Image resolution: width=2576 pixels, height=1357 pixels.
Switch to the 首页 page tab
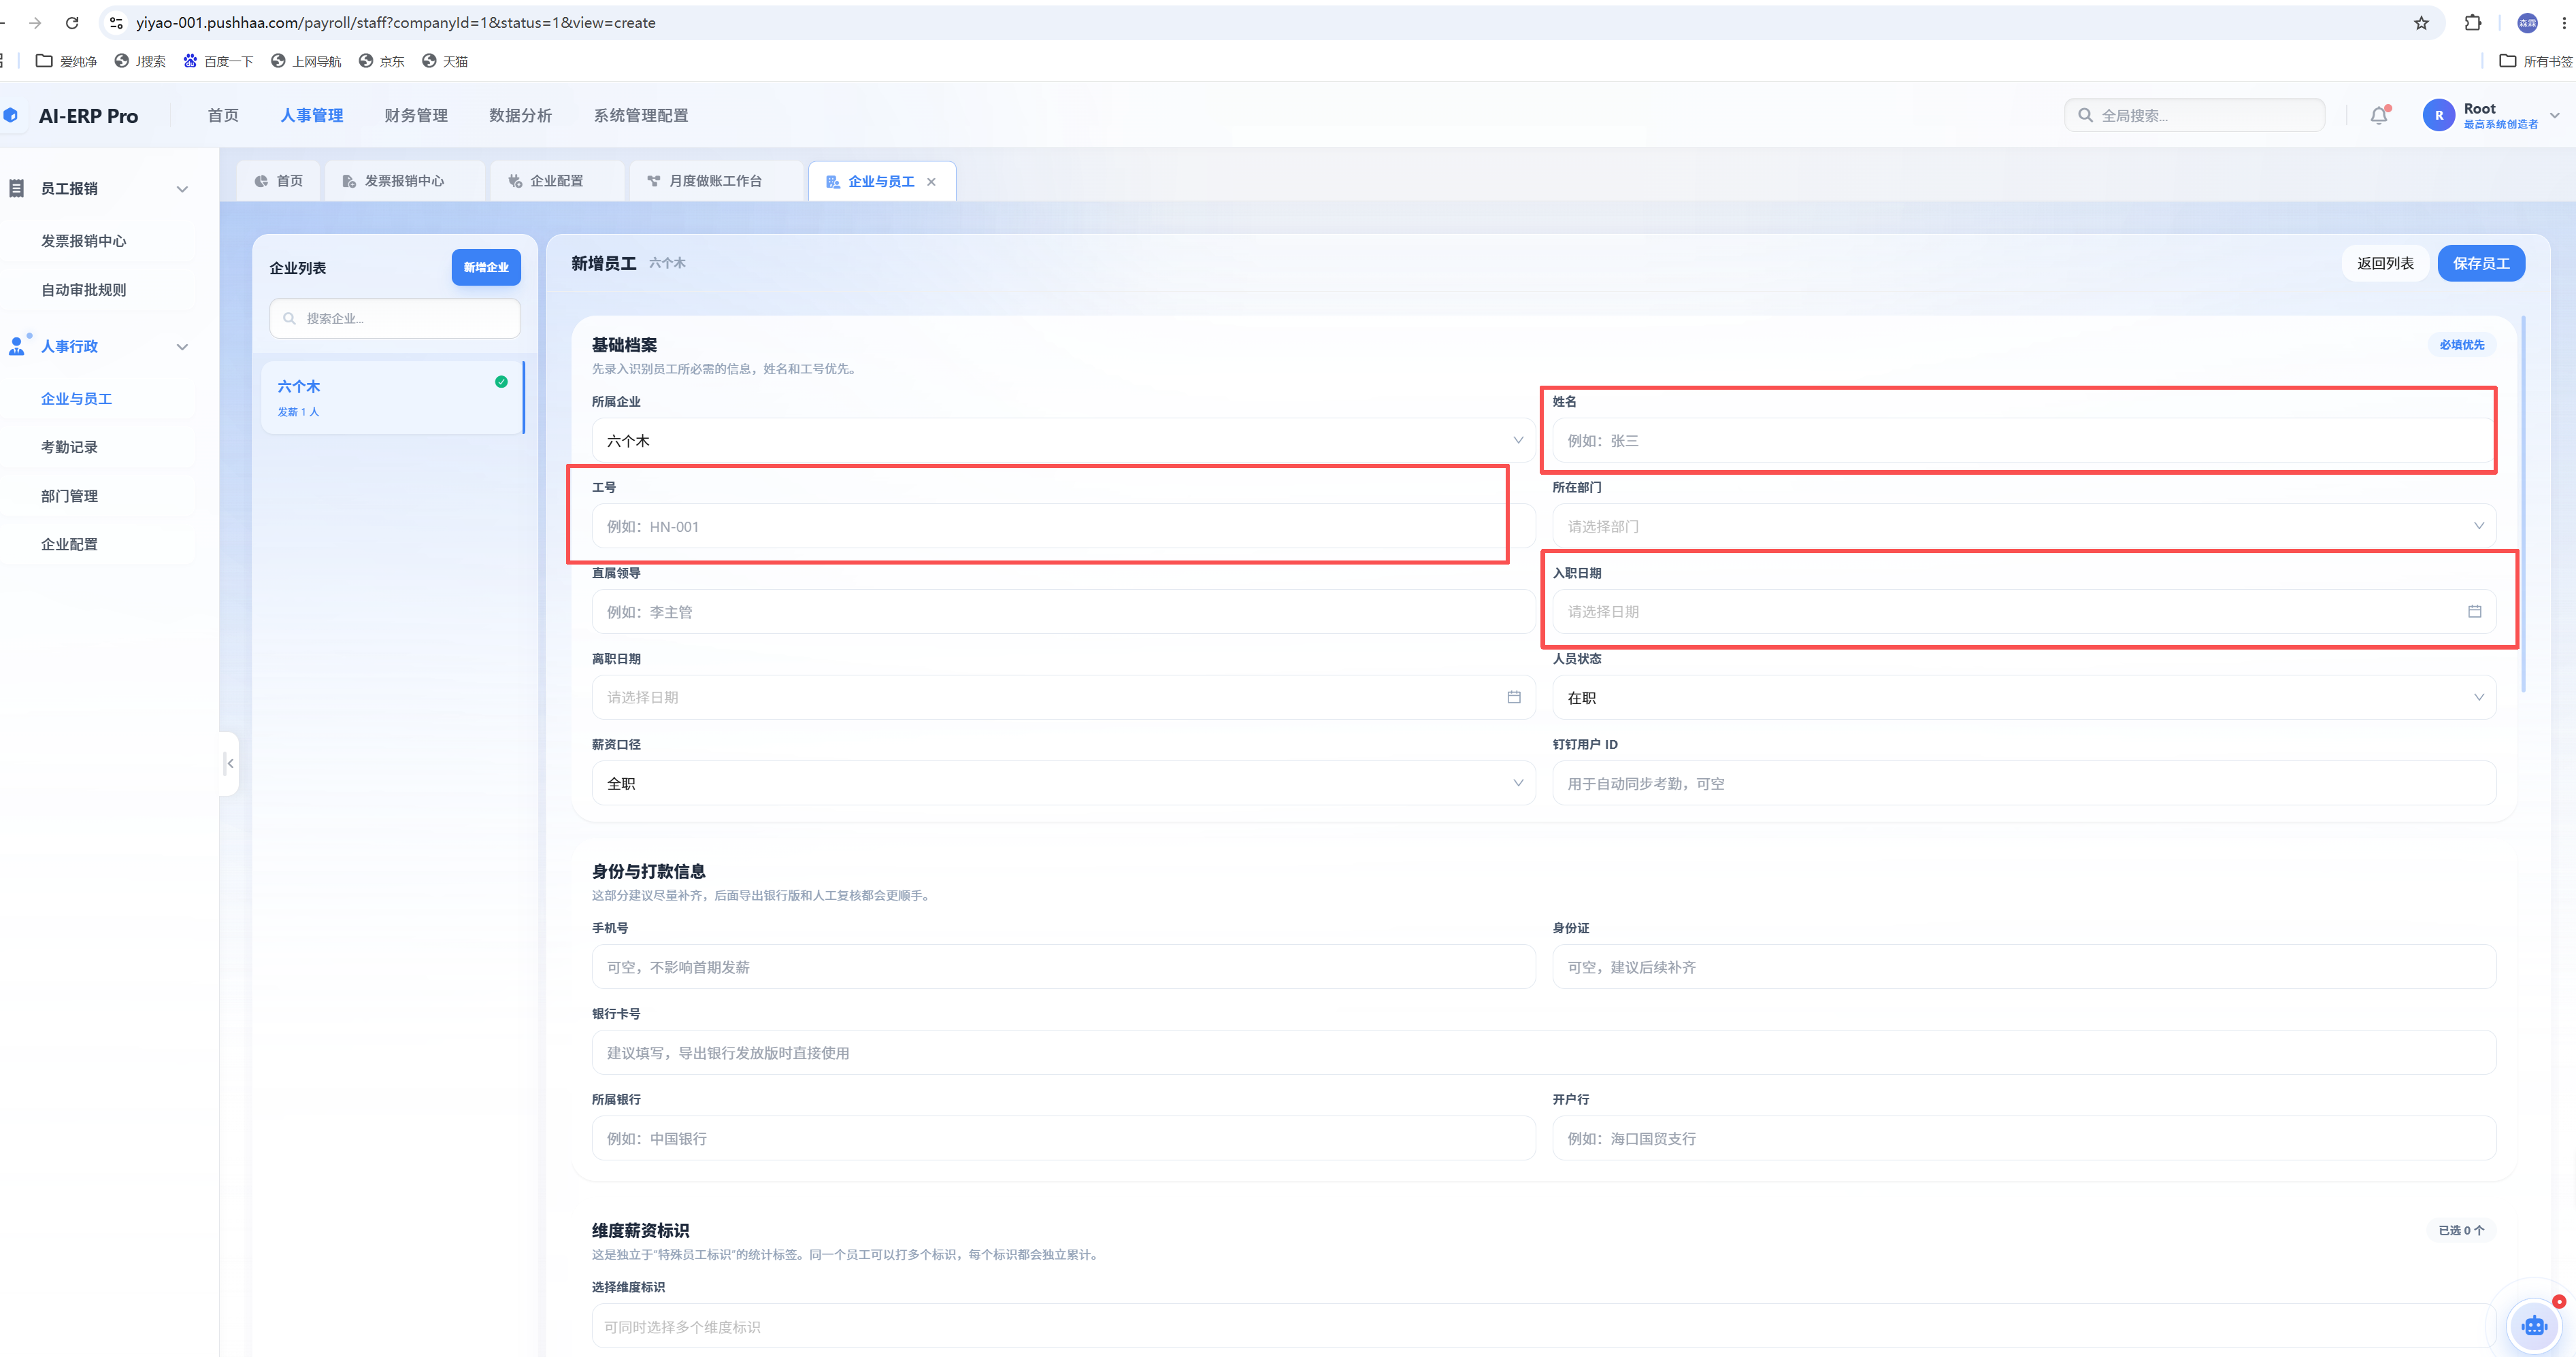[278, 181]
